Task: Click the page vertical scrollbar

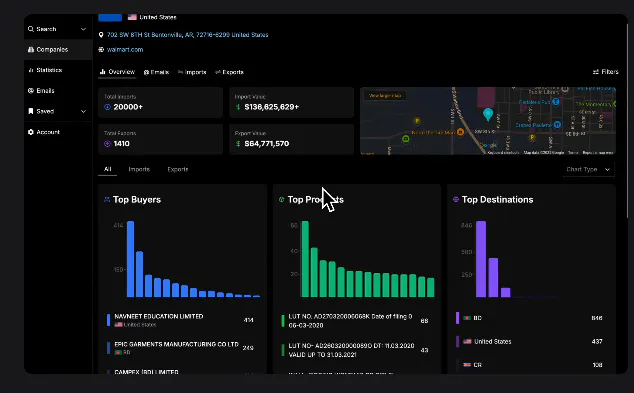Action: click(627, 121)
